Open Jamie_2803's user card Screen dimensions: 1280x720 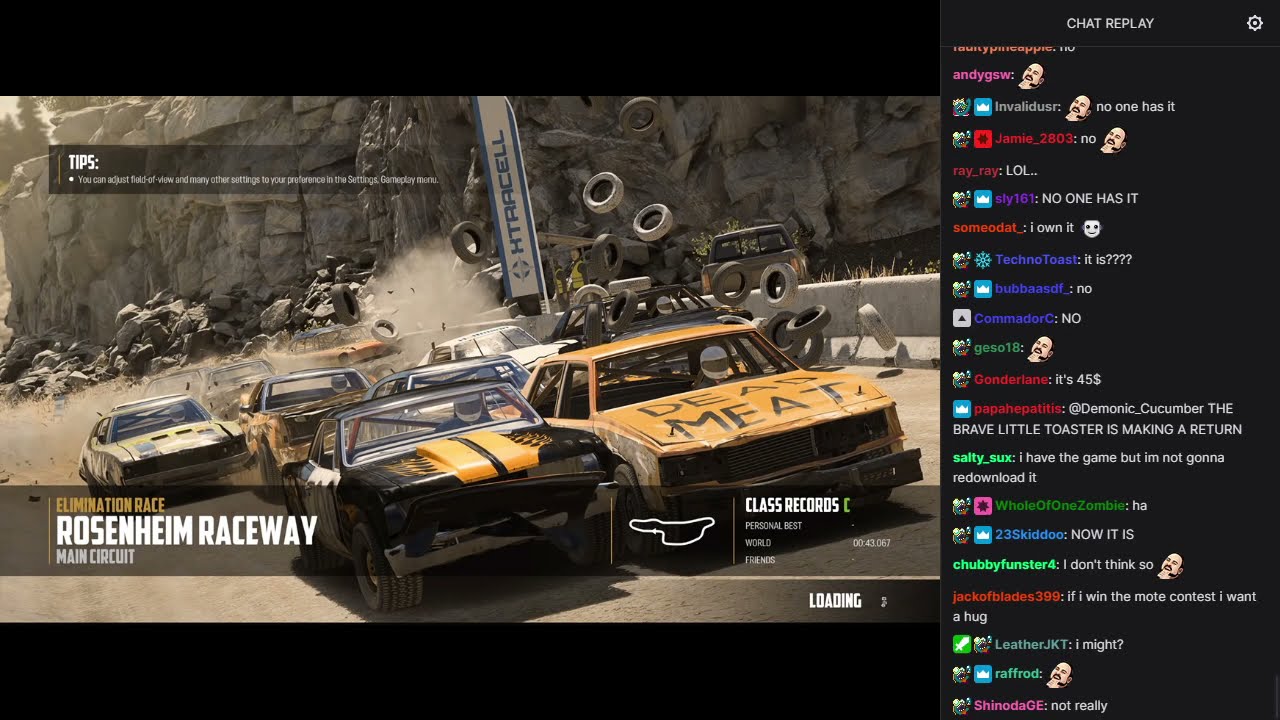(x=1034, y=139)
